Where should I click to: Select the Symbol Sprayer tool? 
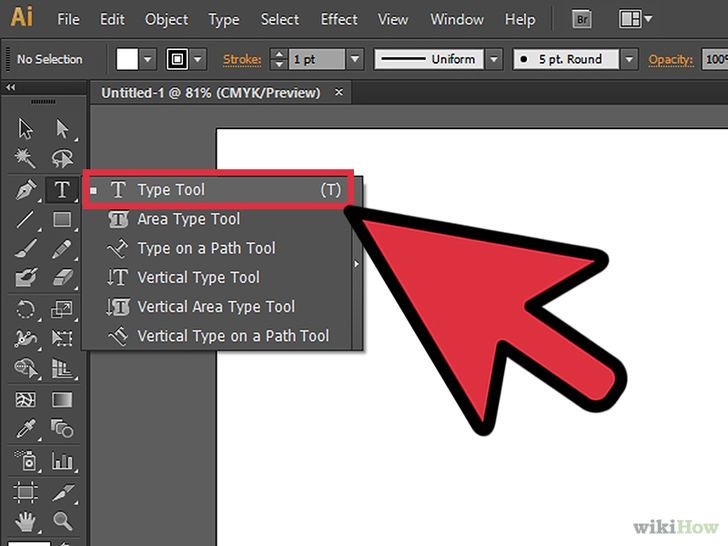point(25,460)
